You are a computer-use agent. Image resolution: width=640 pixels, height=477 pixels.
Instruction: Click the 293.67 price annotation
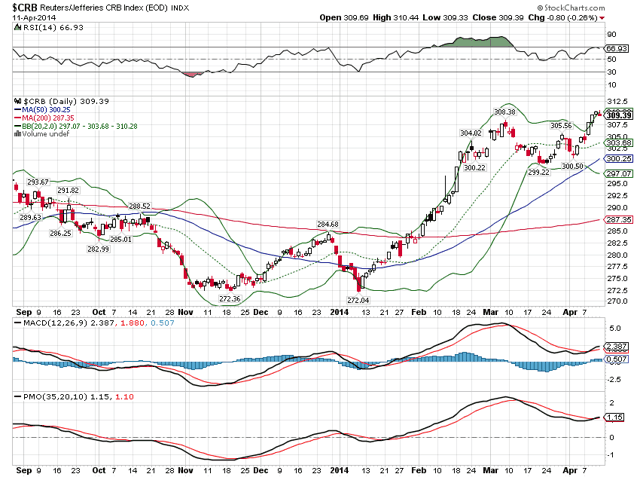point(38,182)
